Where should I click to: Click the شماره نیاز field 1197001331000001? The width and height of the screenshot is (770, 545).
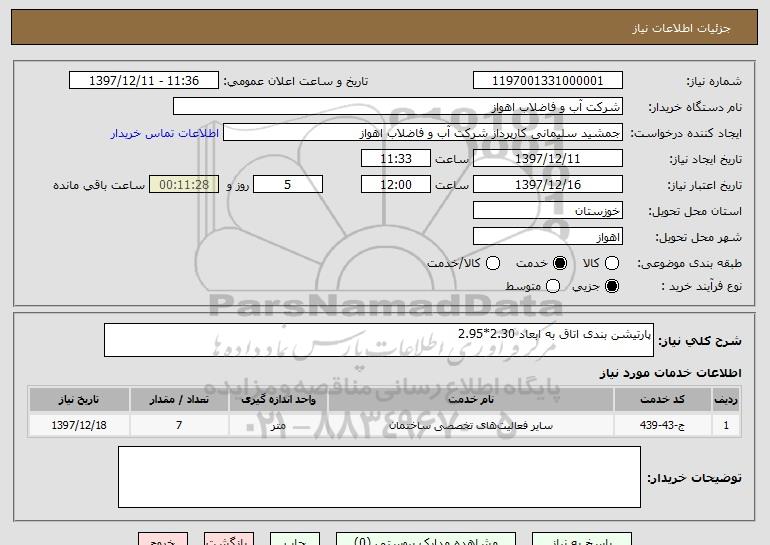point(548,81)
